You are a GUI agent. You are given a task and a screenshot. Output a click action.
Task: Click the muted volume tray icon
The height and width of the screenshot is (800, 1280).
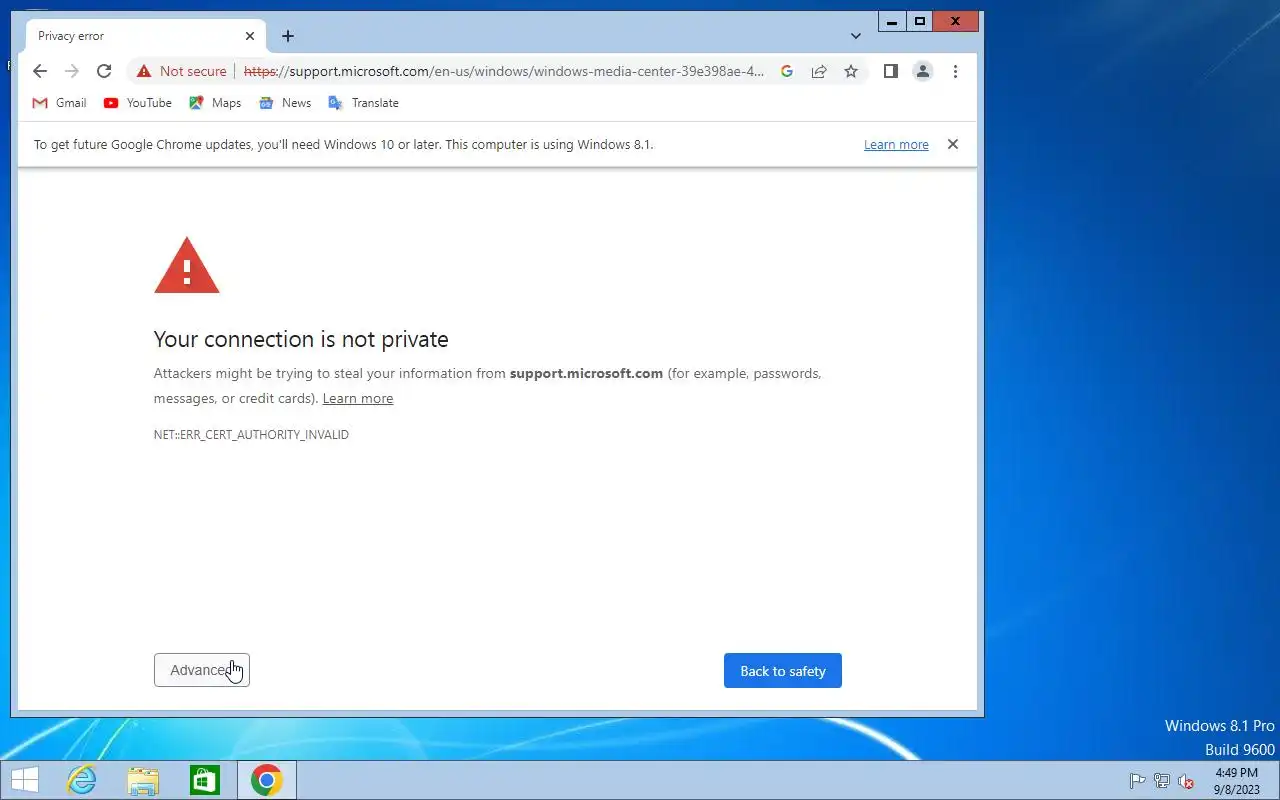tap(1186, 781)
